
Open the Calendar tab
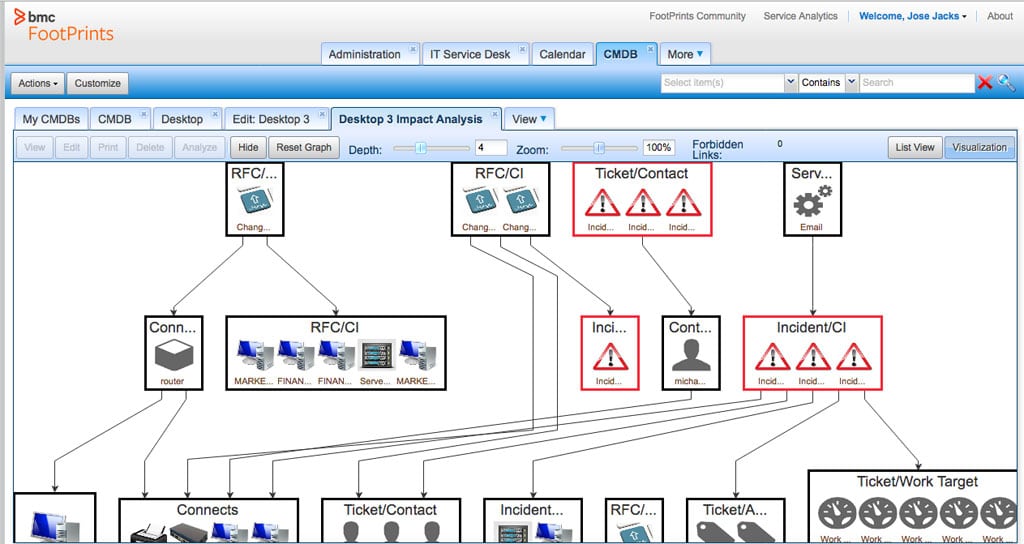[562, 54]
